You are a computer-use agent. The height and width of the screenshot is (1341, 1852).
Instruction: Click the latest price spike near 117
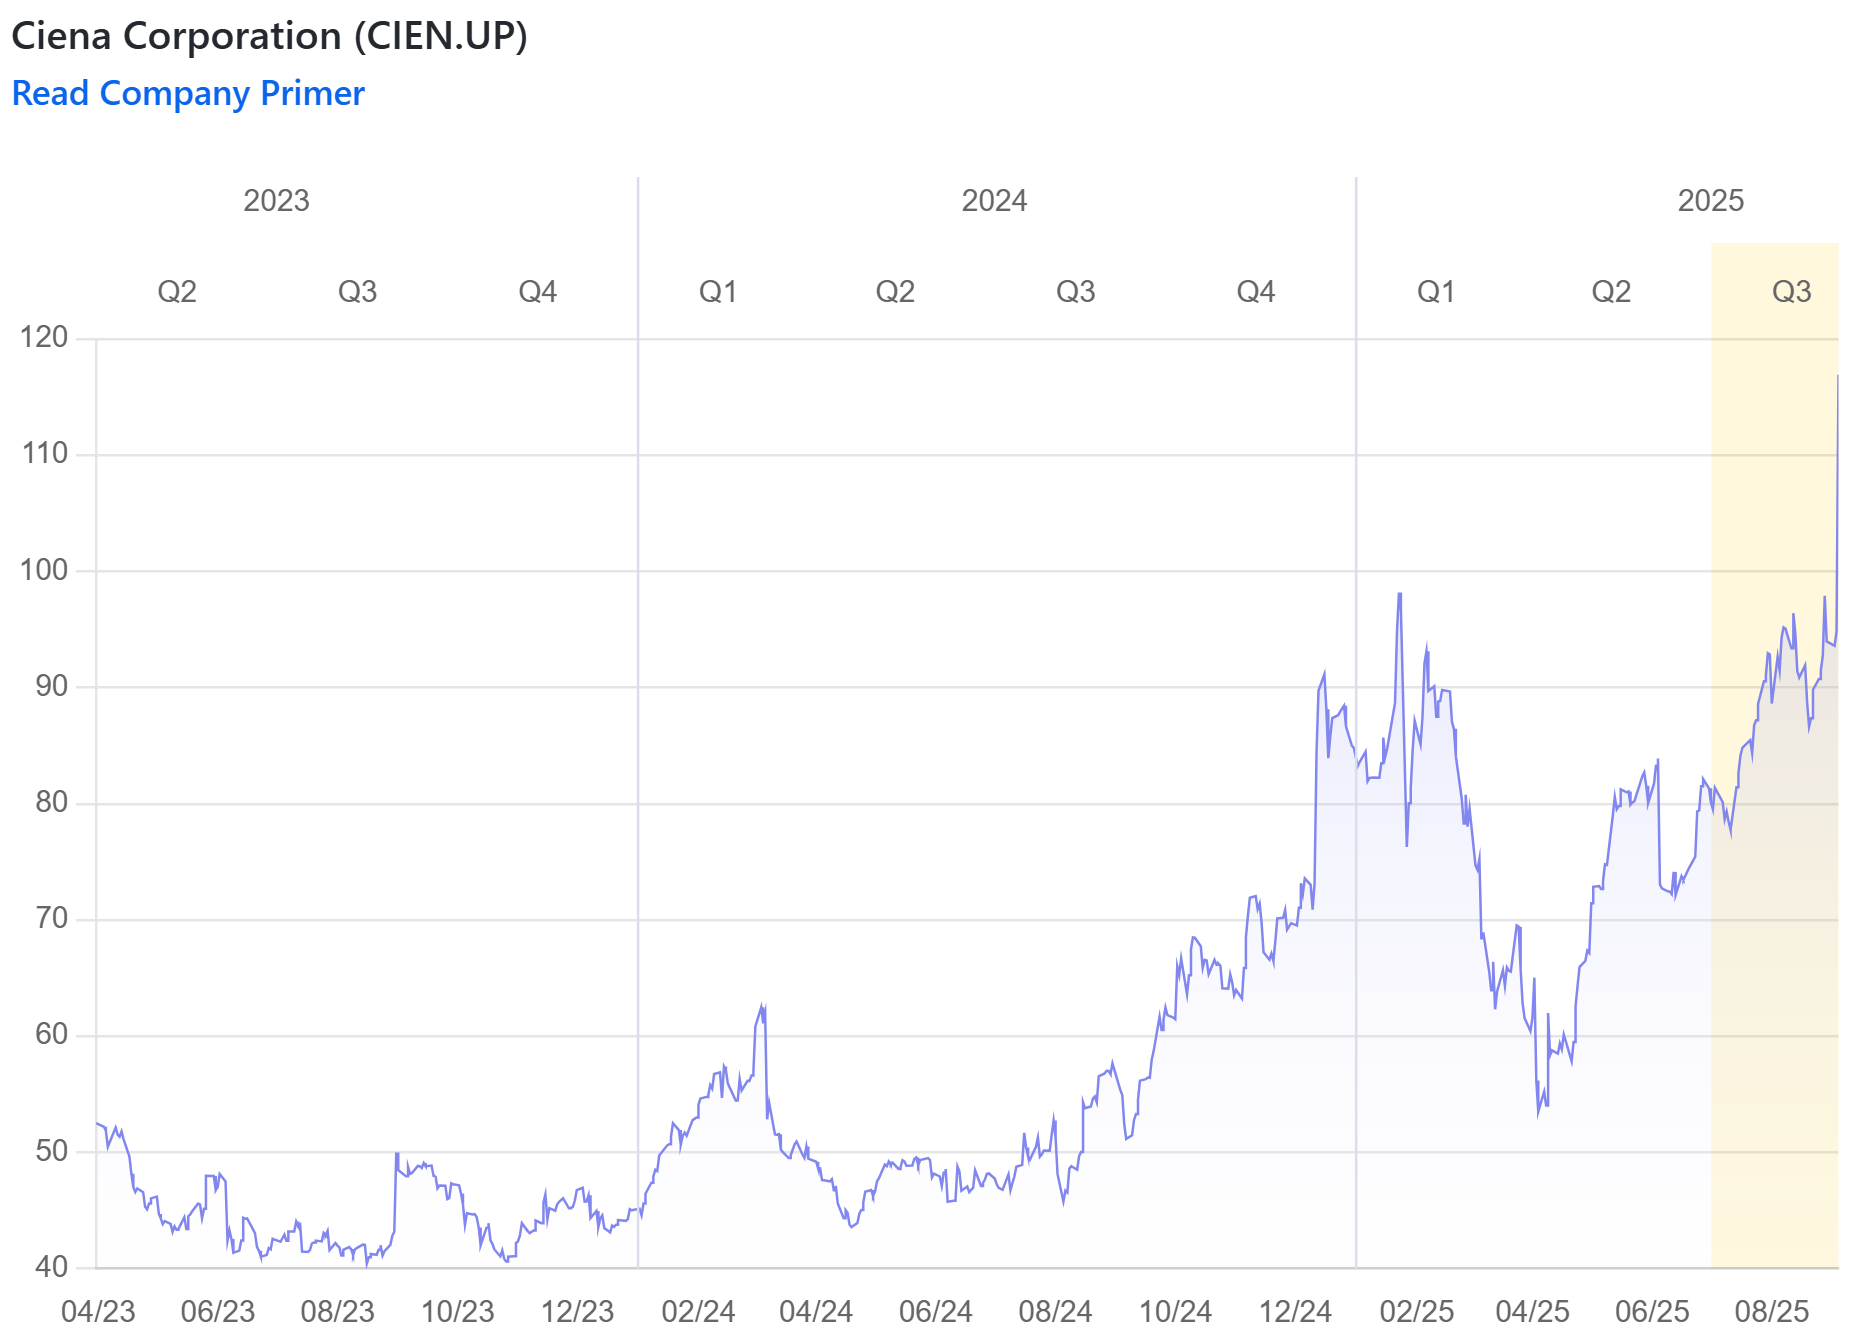pyautogui.click(x=1837, y=376)
